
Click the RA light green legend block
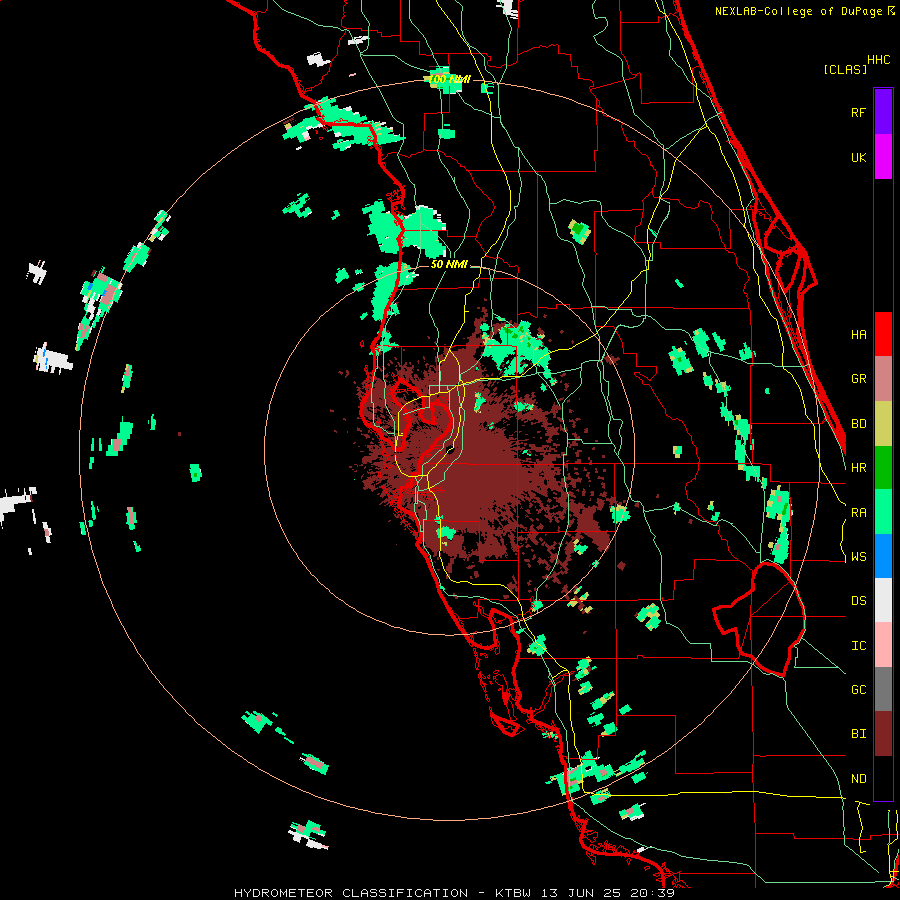883,512
